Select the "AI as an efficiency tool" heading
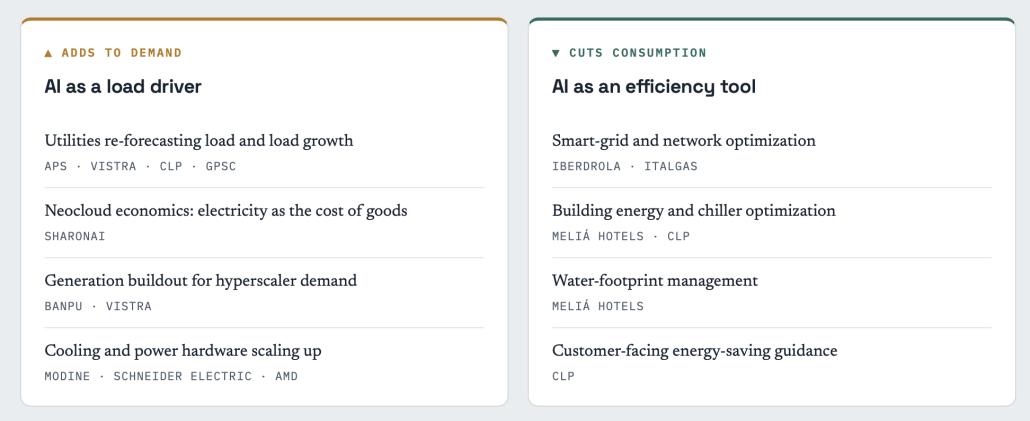The width and height of the screenshot is (1030, 421). 654,87
